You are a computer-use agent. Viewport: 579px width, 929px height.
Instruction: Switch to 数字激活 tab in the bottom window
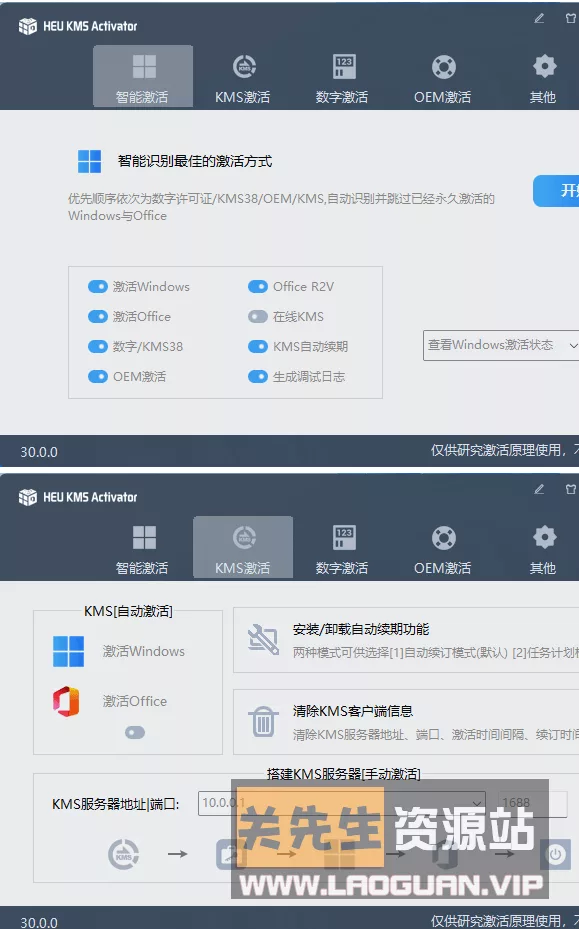343,547
